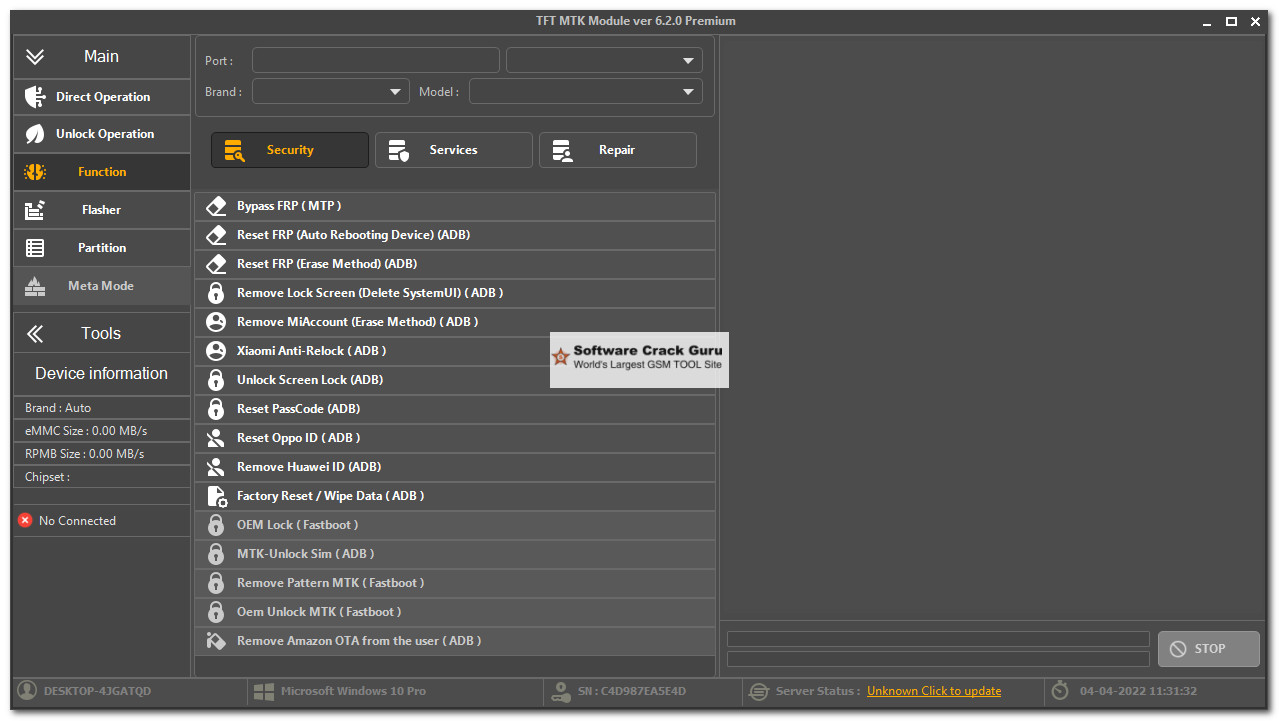Click padlock icon for Unlock Screen Lock

pyautogui.click(x=216, y=380)
